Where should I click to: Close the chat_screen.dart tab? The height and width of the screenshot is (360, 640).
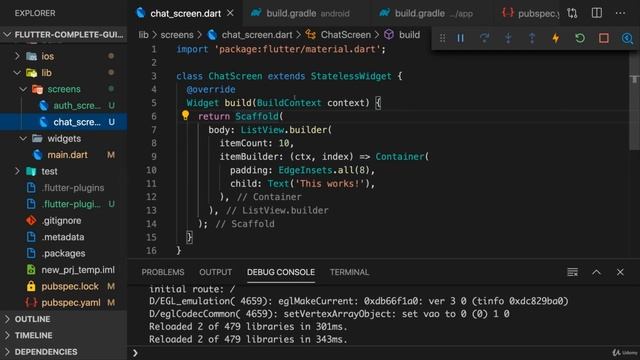coord(230,13)
